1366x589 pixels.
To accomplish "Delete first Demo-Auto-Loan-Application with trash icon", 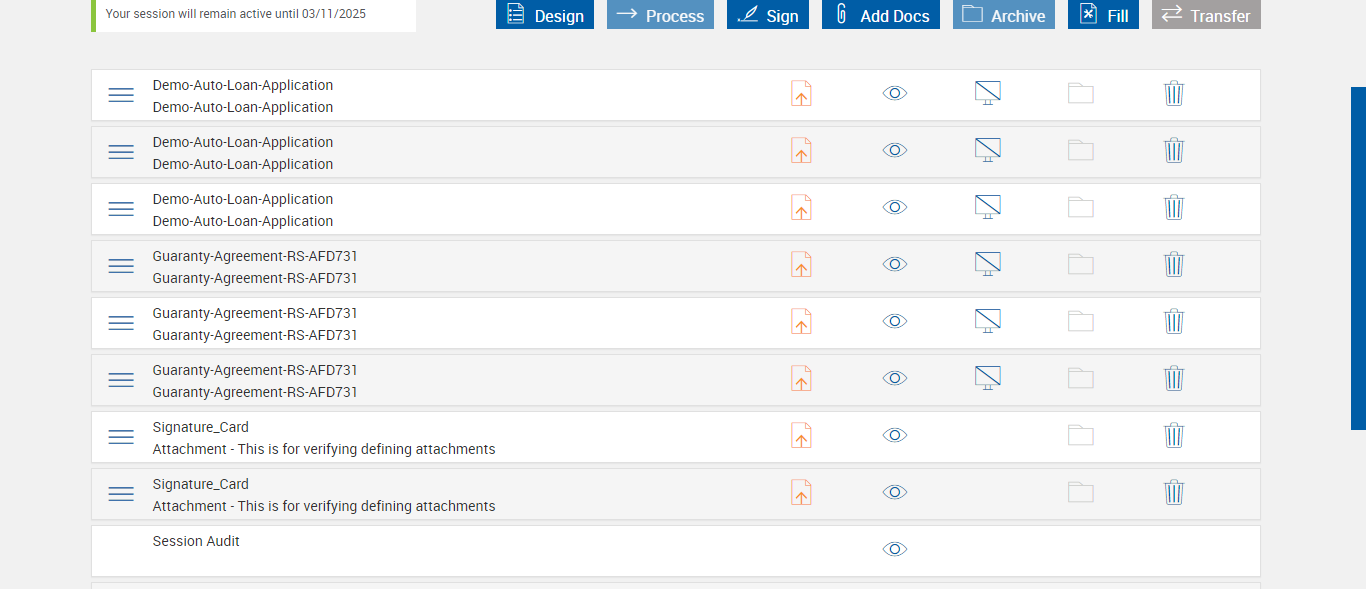I will (x=1174, y=93).
